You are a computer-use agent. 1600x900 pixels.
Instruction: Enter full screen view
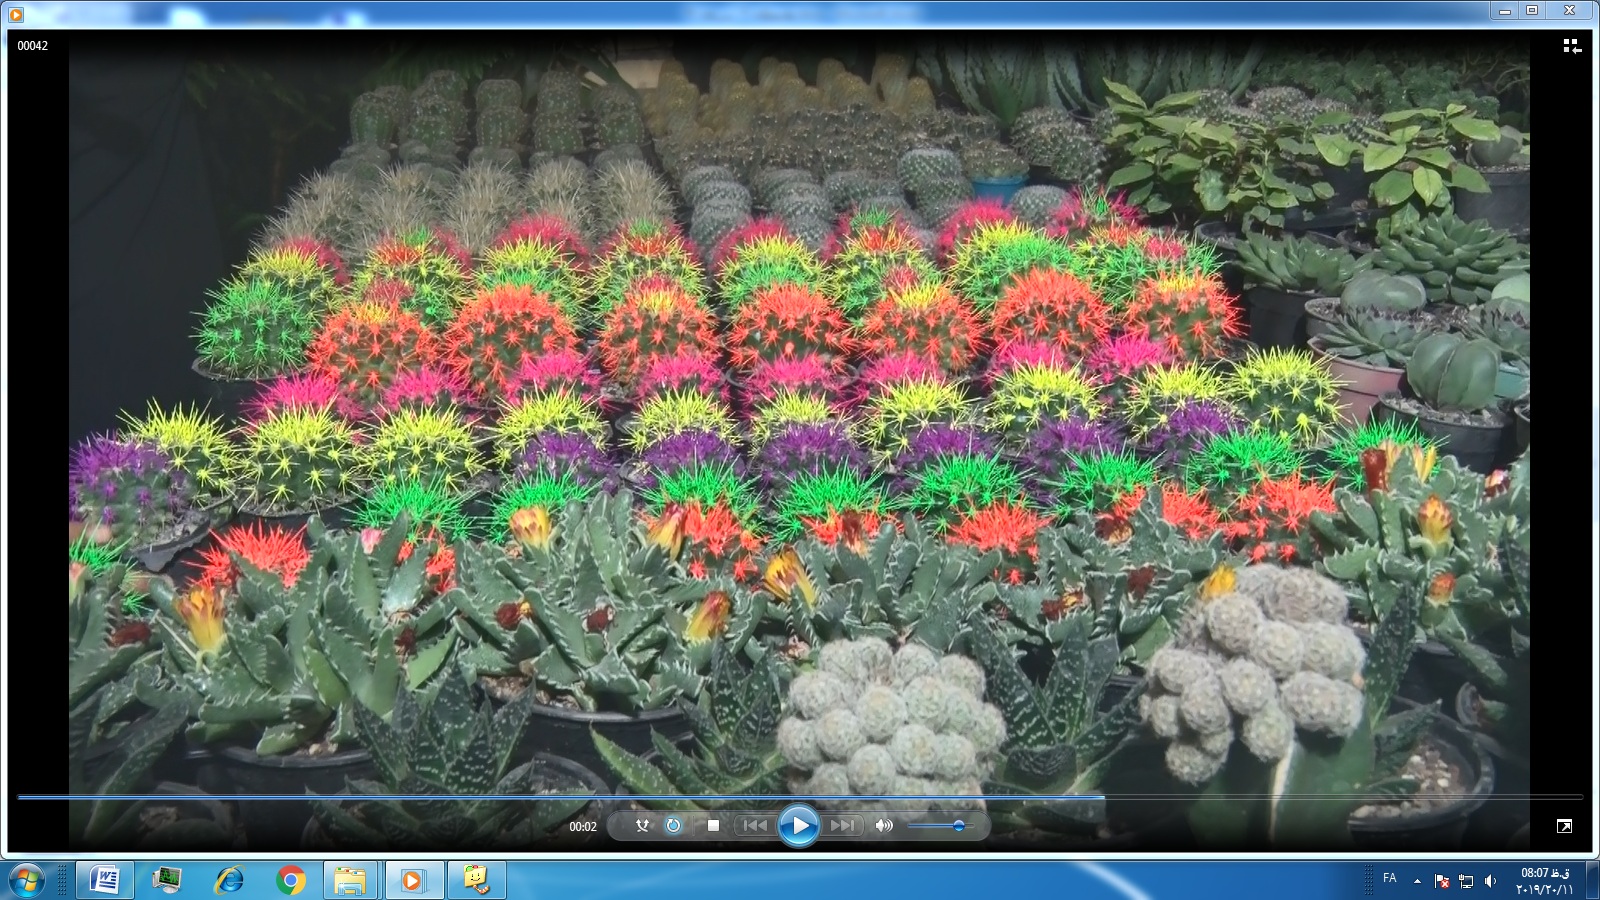(1564, 826)
